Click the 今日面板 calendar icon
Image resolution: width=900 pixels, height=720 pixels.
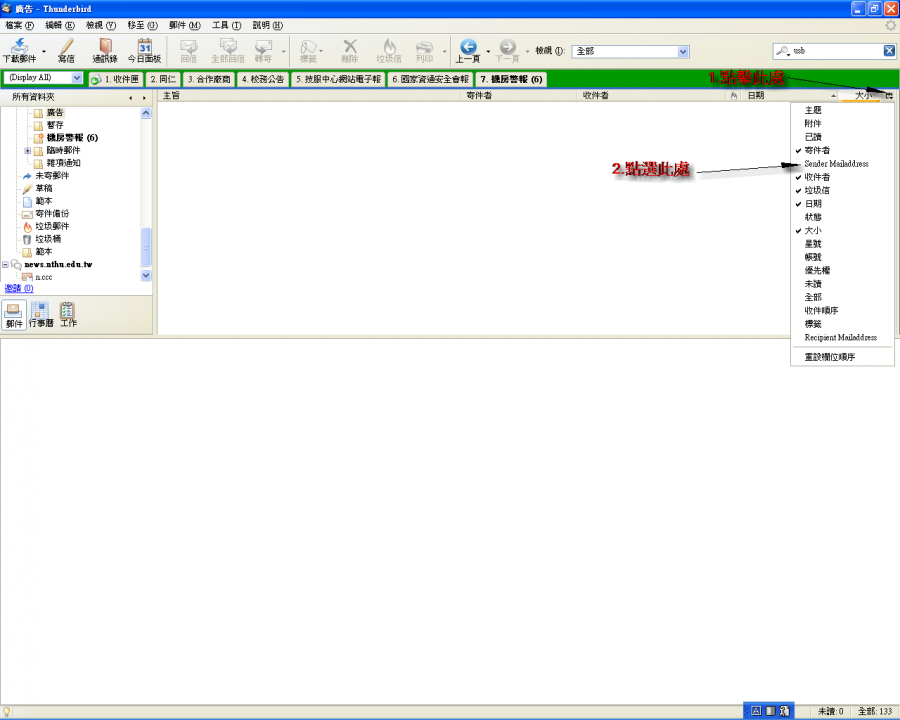click(x=144, y=46)
